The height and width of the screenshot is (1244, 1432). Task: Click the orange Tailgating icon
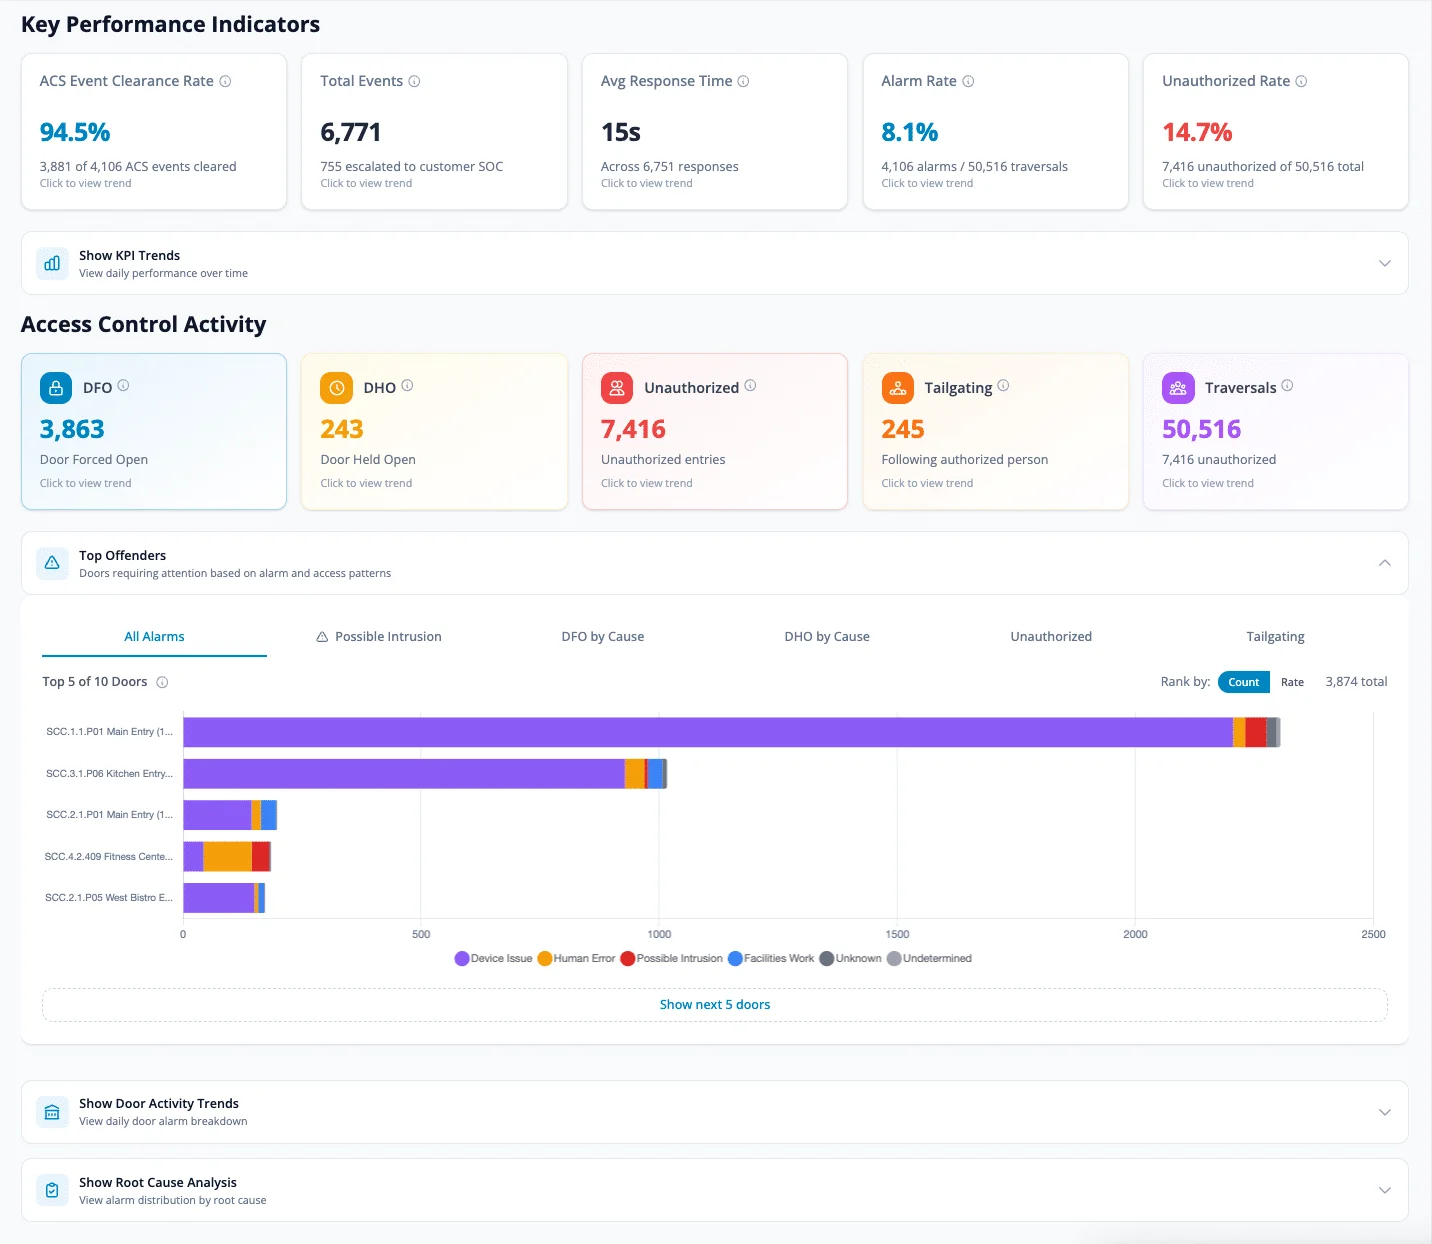897,388
